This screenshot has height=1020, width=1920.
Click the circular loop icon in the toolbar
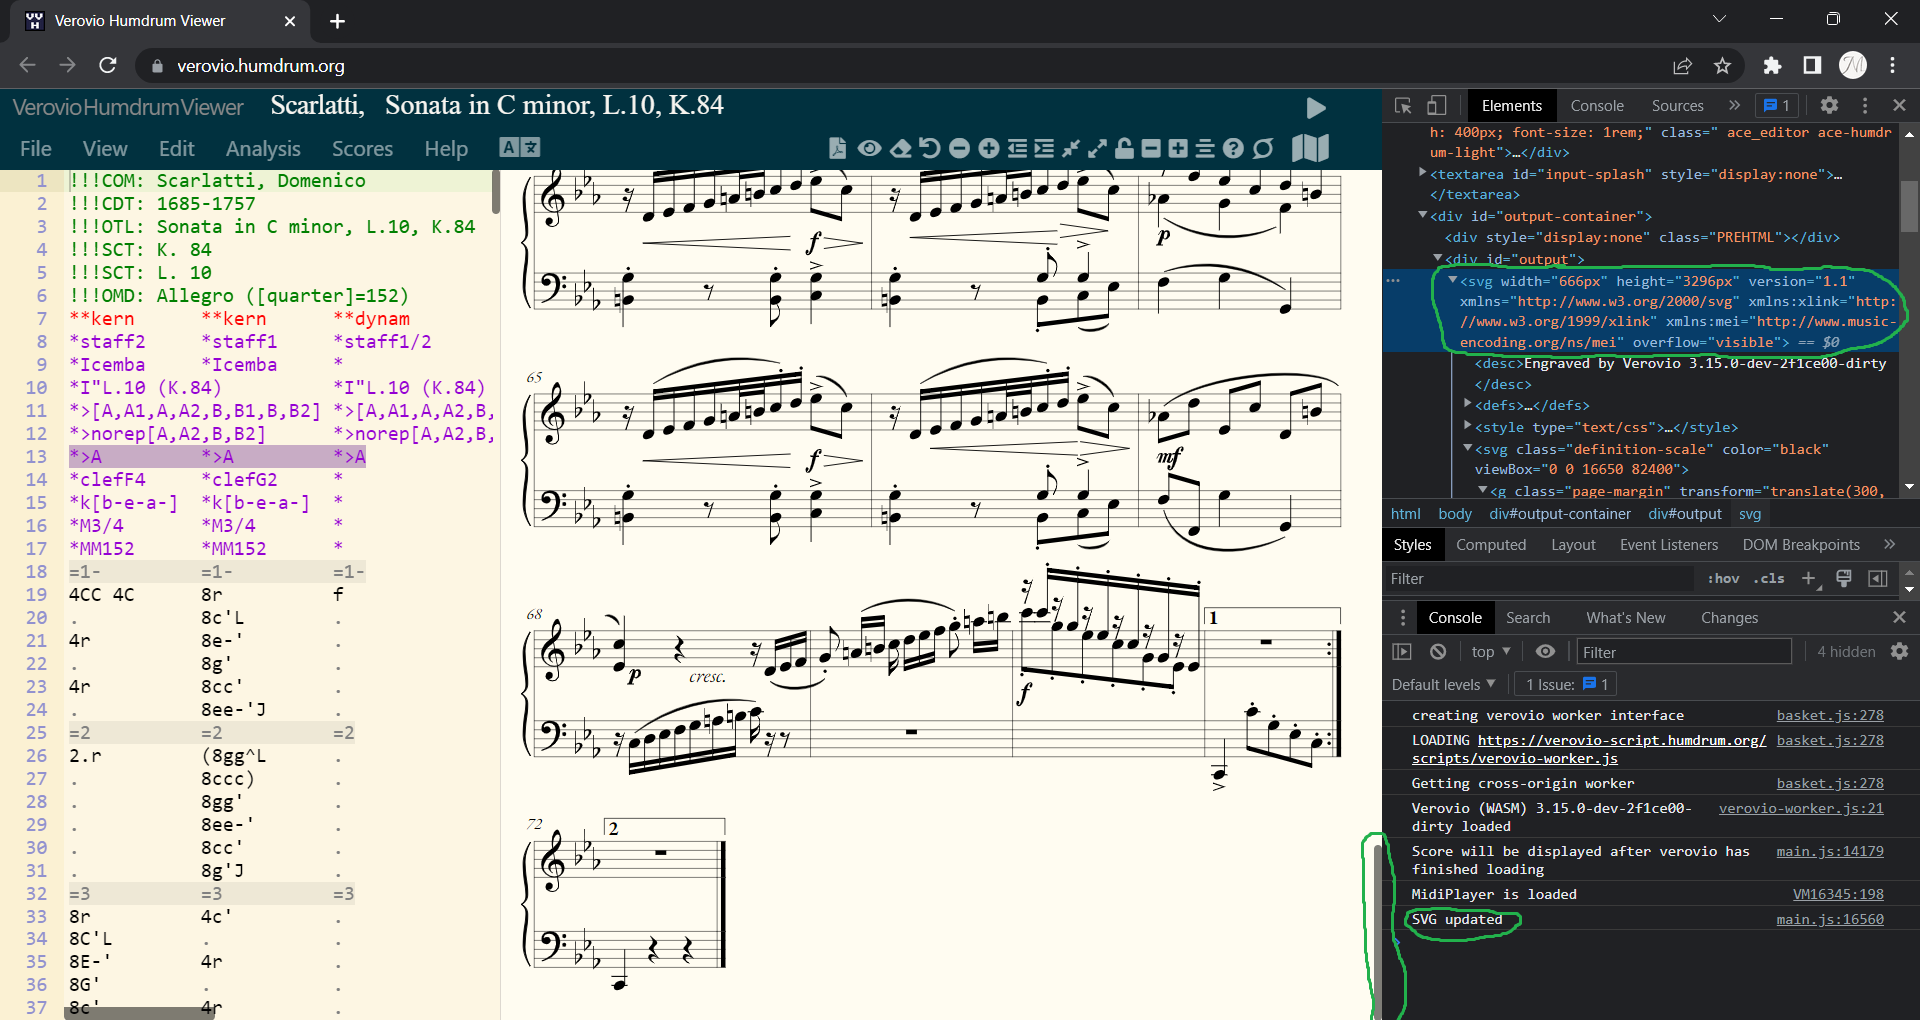[x=1263, y=148]
